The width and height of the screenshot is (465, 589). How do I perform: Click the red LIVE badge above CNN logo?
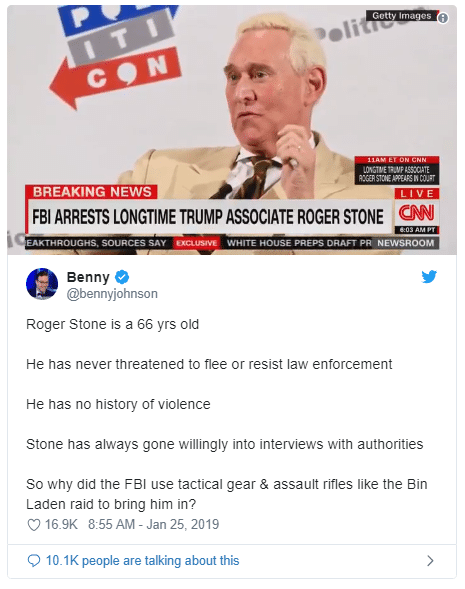point(417,193)
